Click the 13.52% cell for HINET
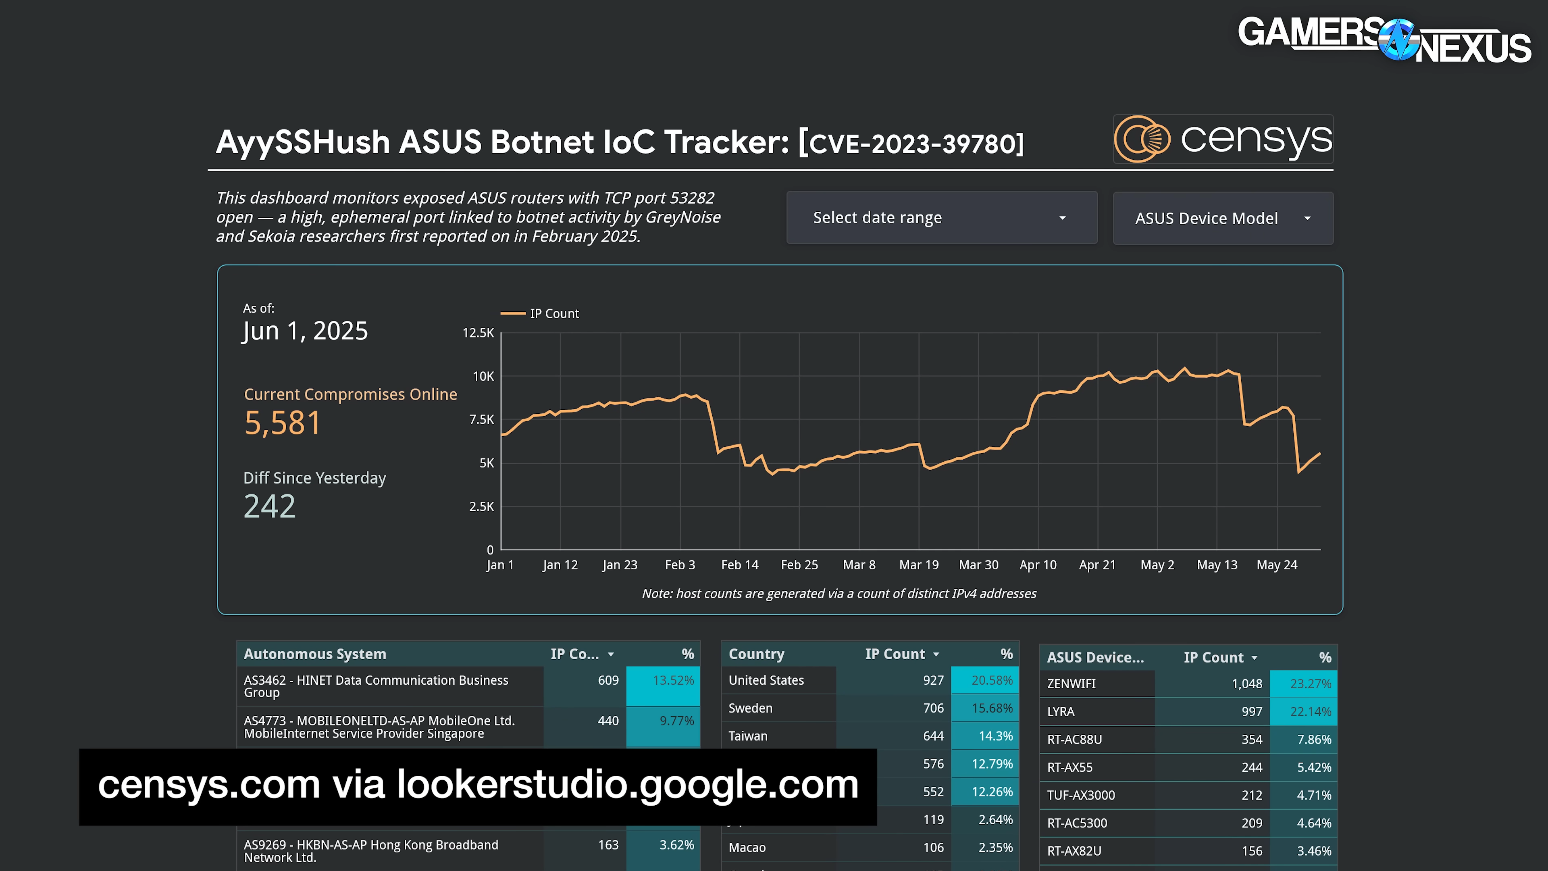1548x871 pixels. [x=663, y=686]
